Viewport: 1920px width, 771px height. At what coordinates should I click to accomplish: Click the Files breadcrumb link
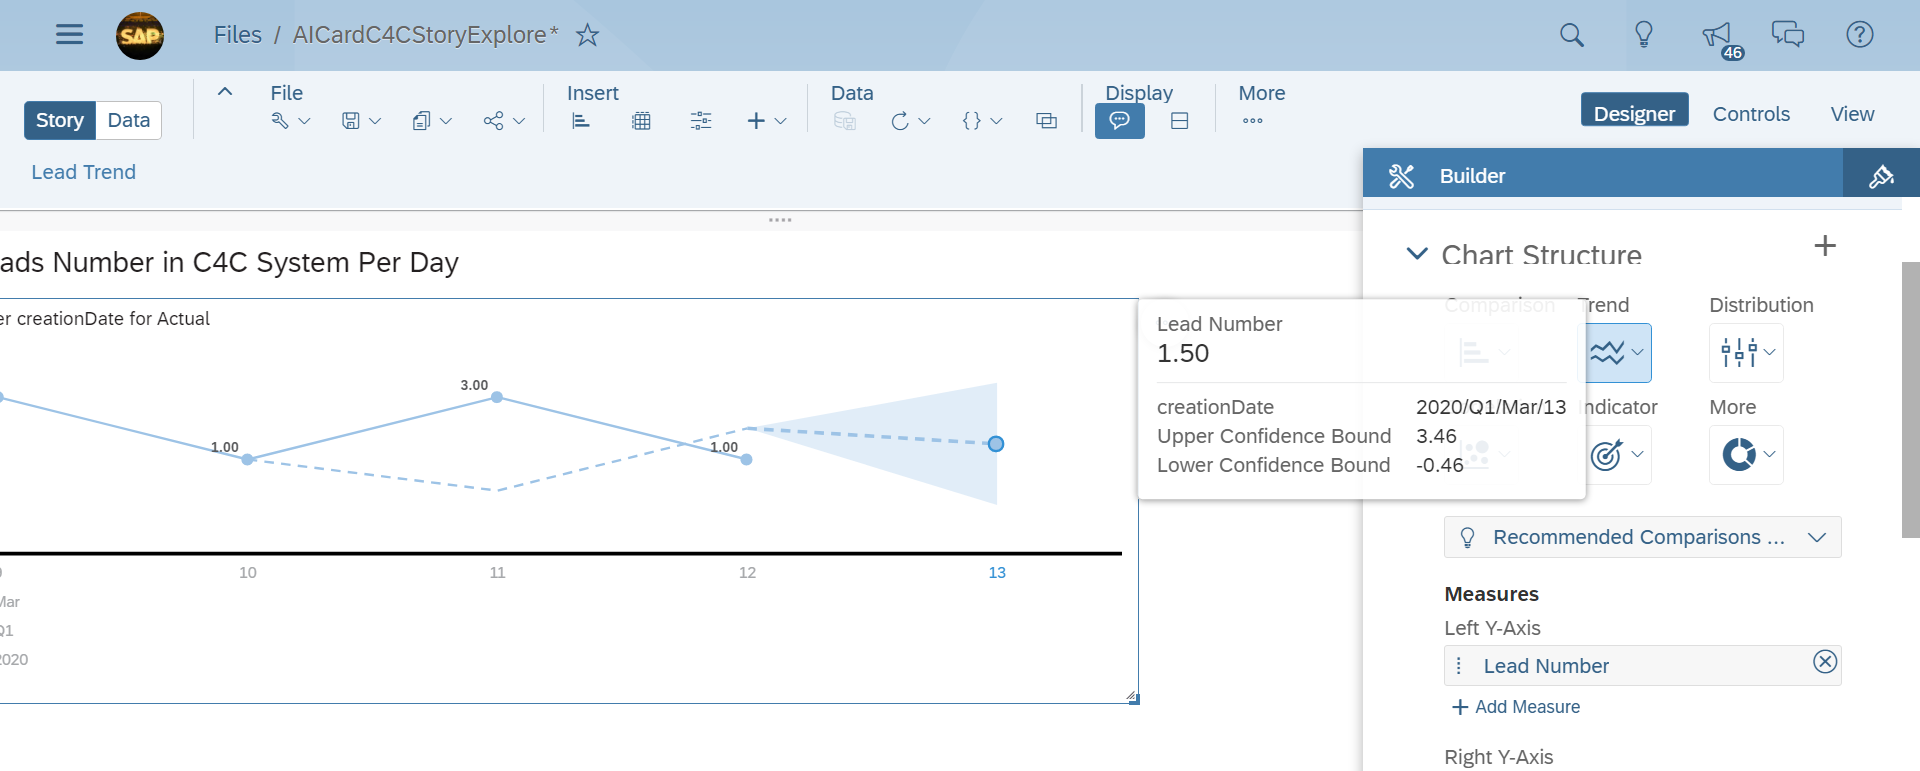click(x=238, y=35)
